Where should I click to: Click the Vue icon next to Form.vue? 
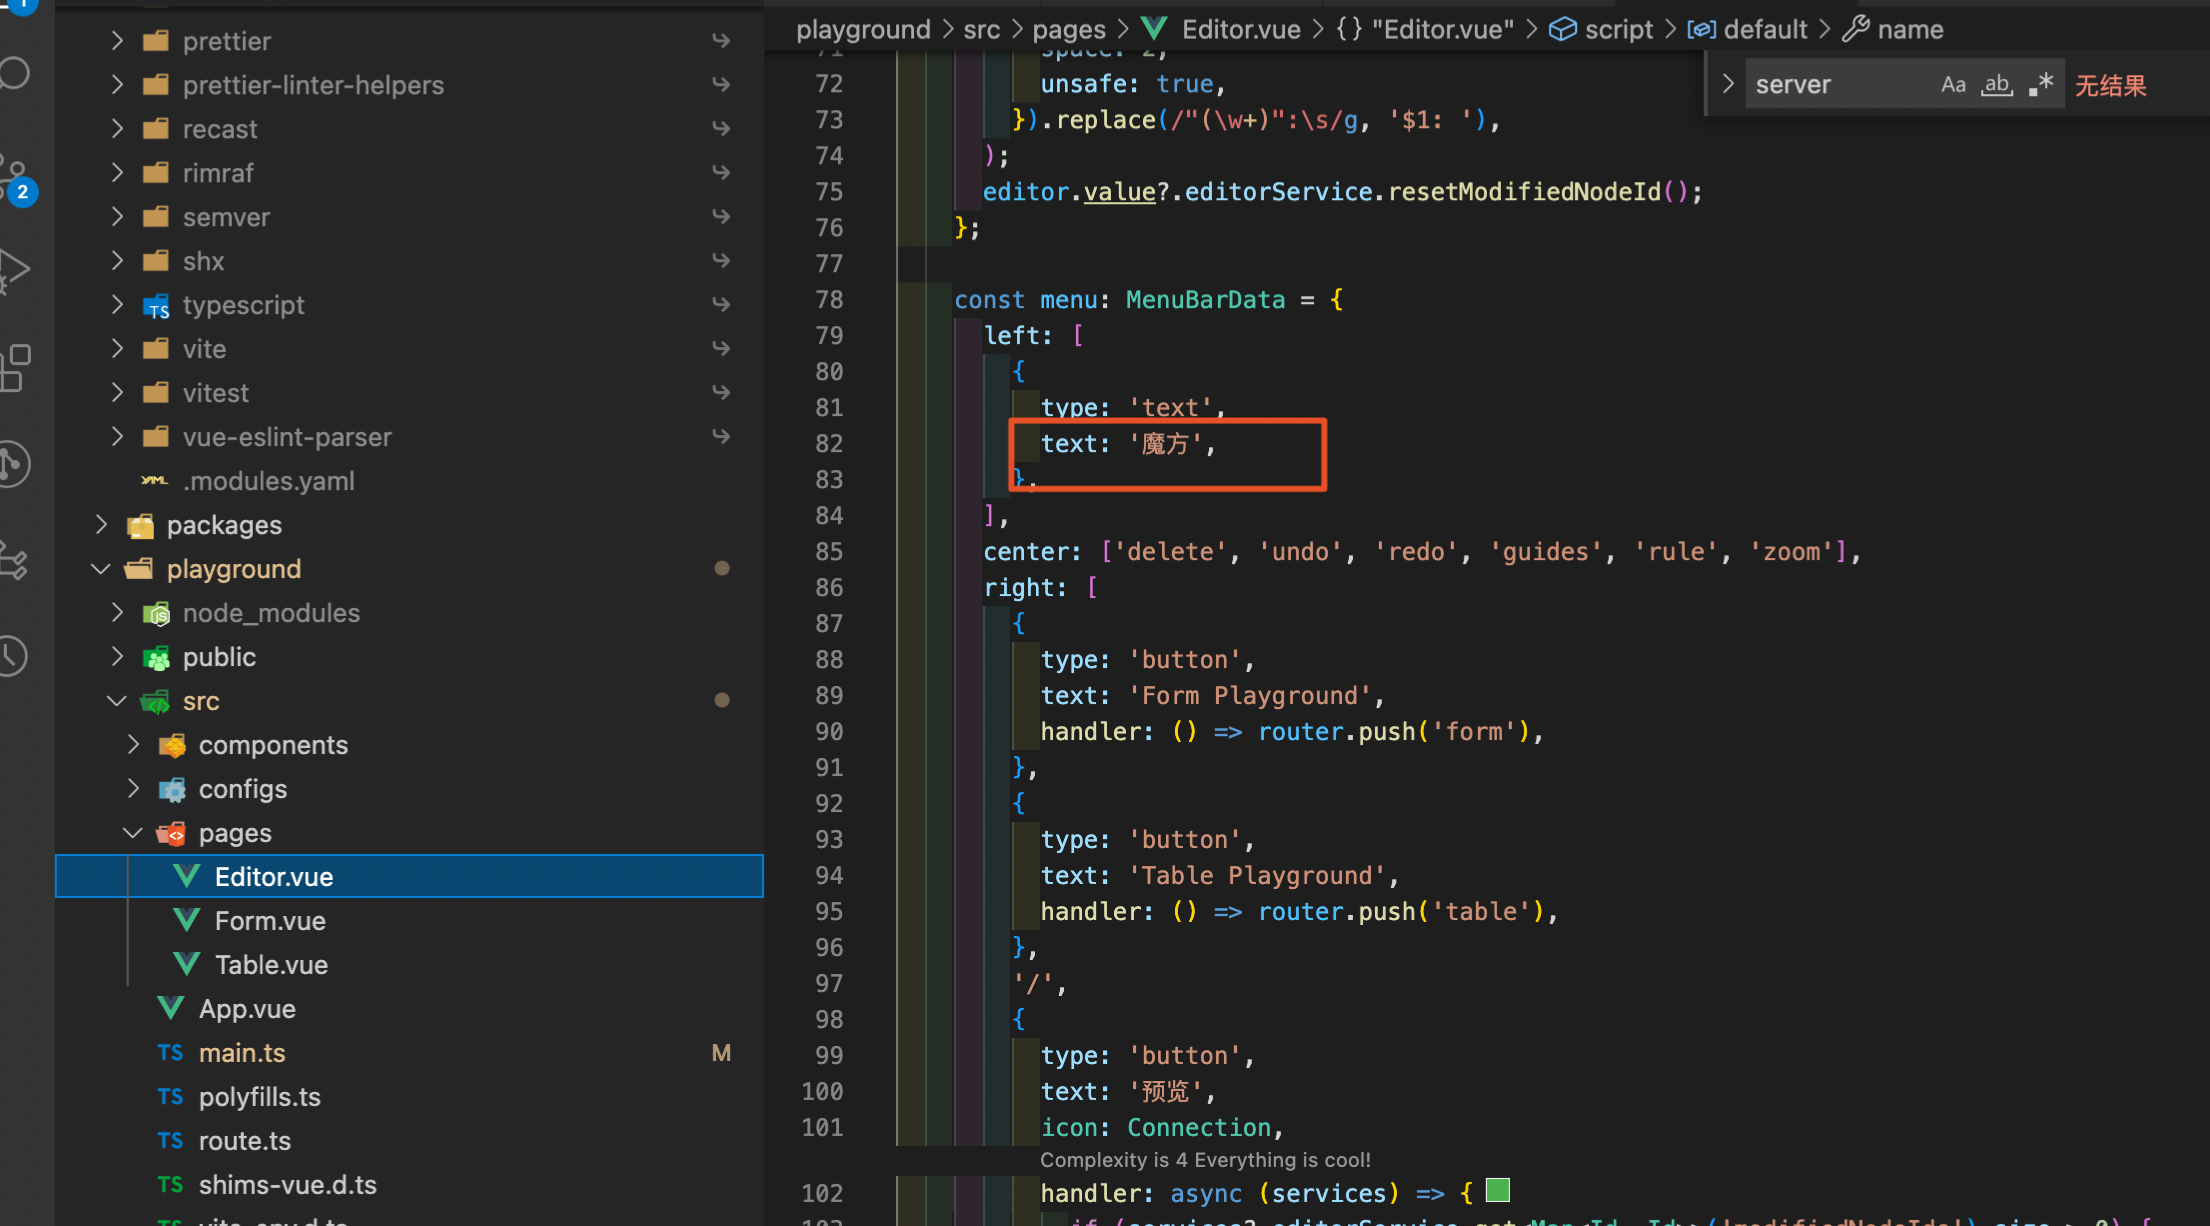(187, 920)
